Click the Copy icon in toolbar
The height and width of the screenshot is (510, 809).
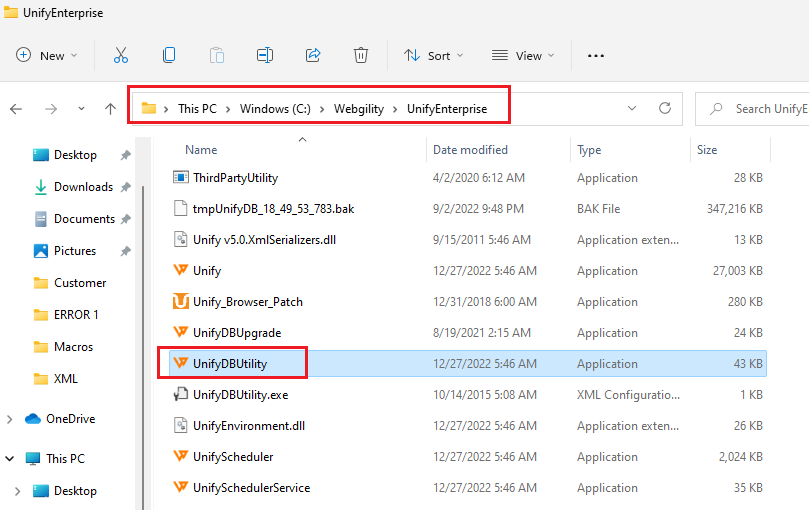[169, 55]
